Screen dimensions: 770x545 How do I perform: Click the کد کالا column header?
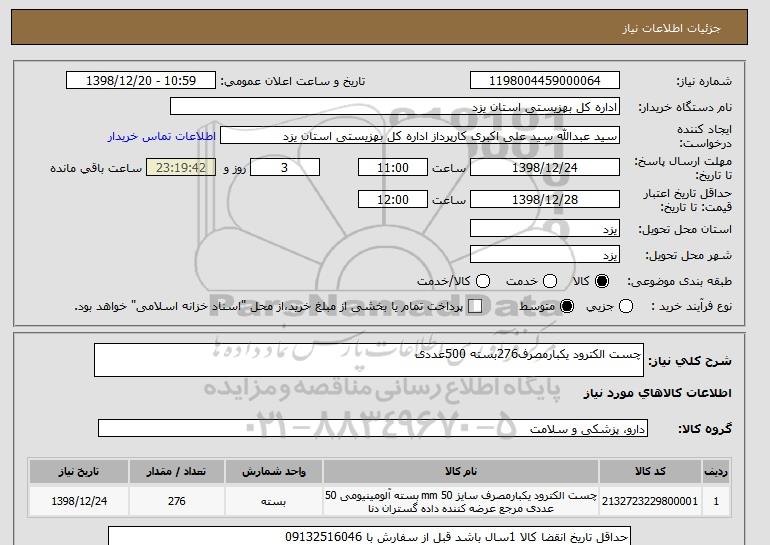tap(650, 471)
